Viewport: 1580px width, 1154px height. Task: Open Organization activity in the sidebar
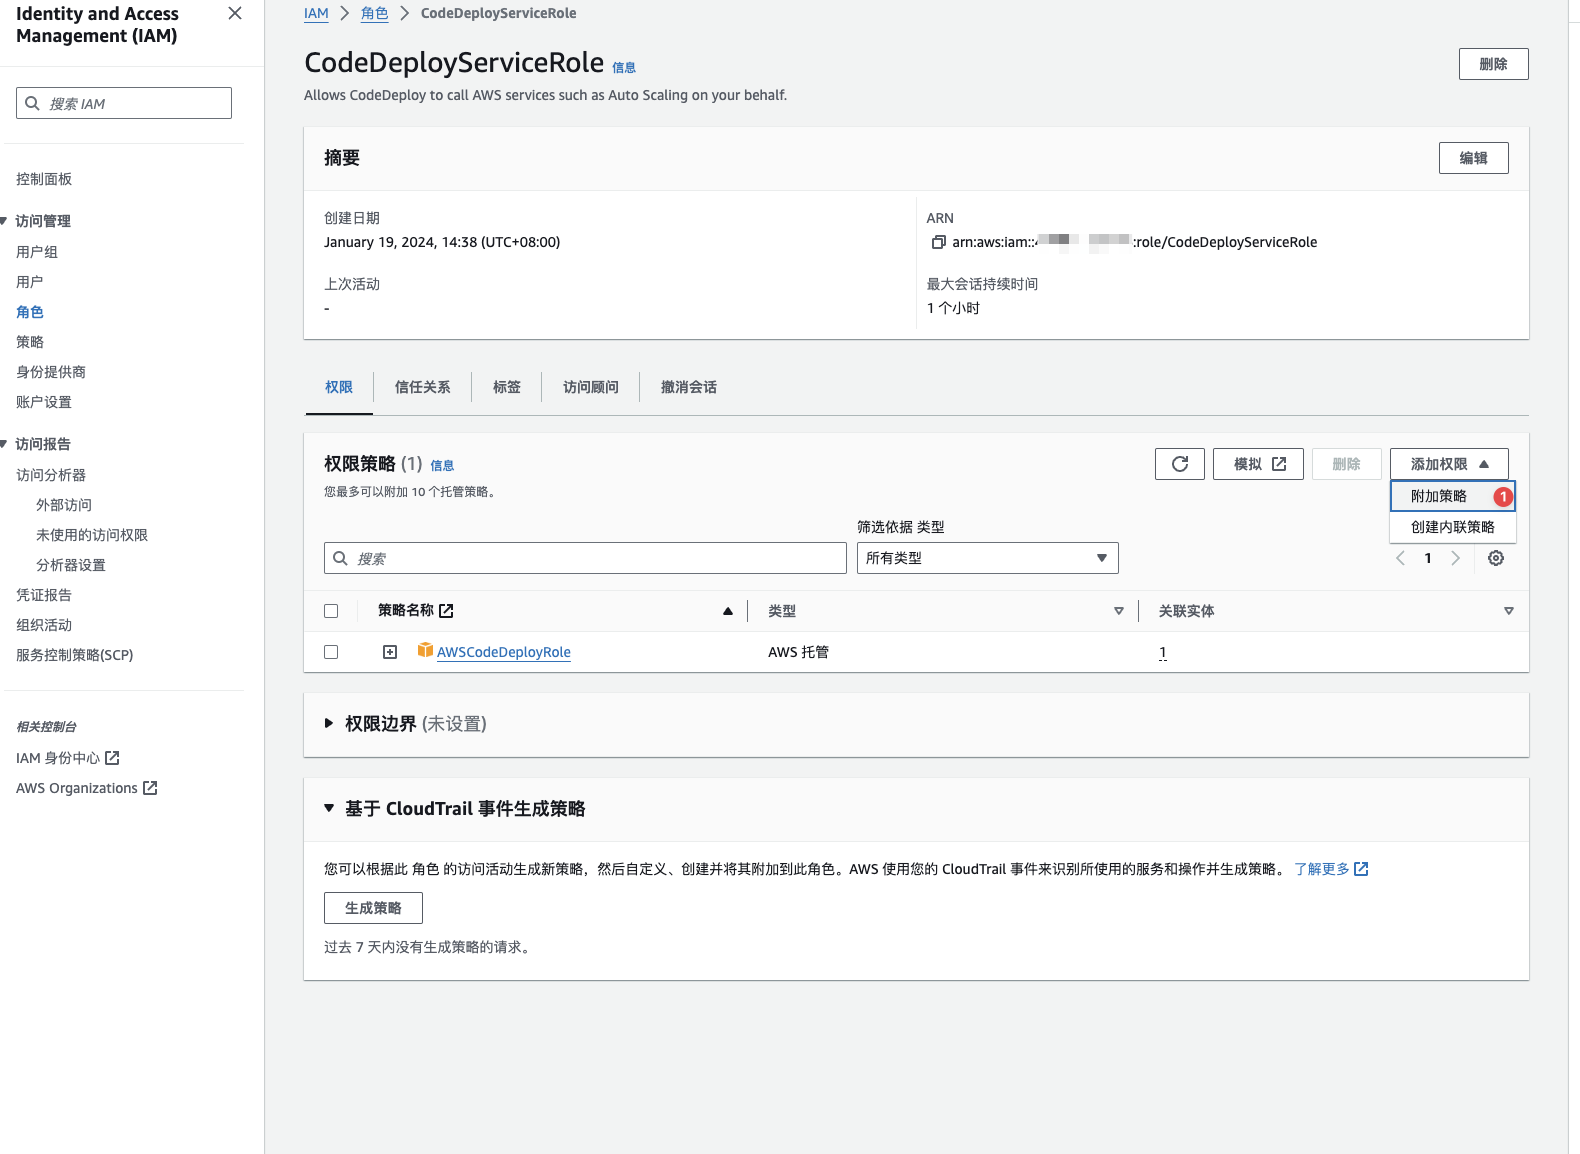tap(44, 625)
